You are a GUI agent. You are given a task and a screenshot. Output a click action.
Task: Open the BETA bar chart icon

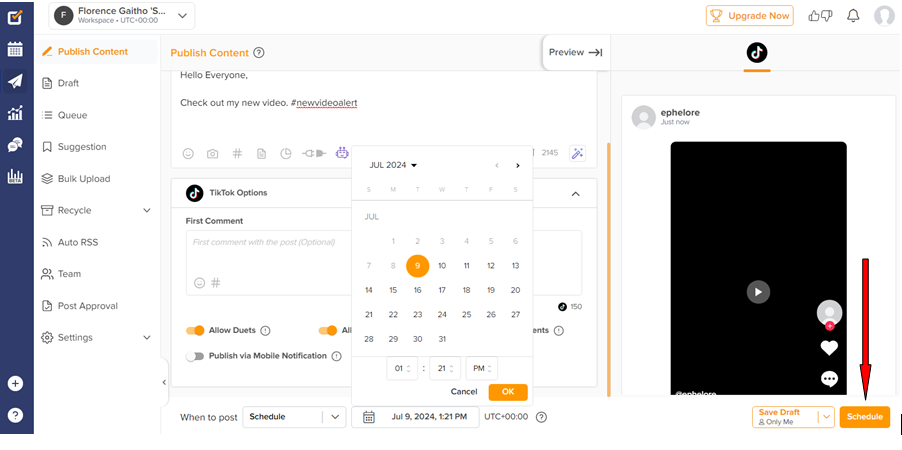pos(15,177)
